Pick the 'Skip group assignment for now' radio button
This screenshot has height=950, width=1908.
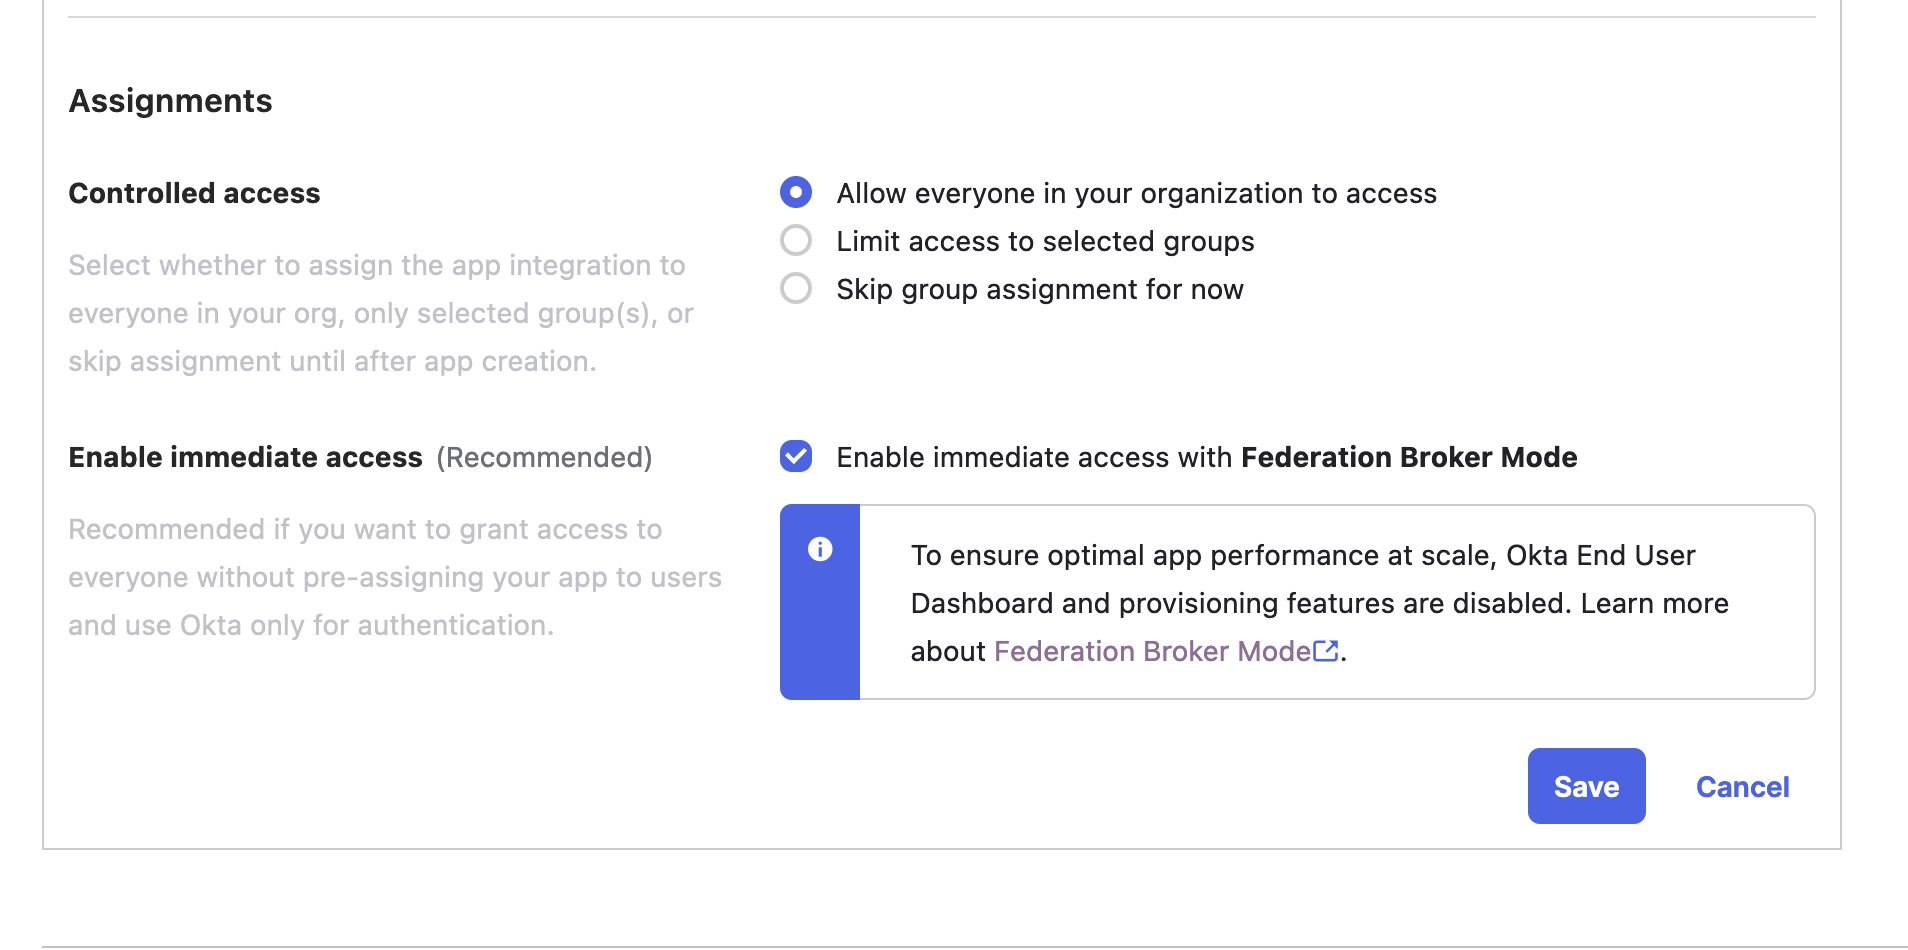[796, 288]
